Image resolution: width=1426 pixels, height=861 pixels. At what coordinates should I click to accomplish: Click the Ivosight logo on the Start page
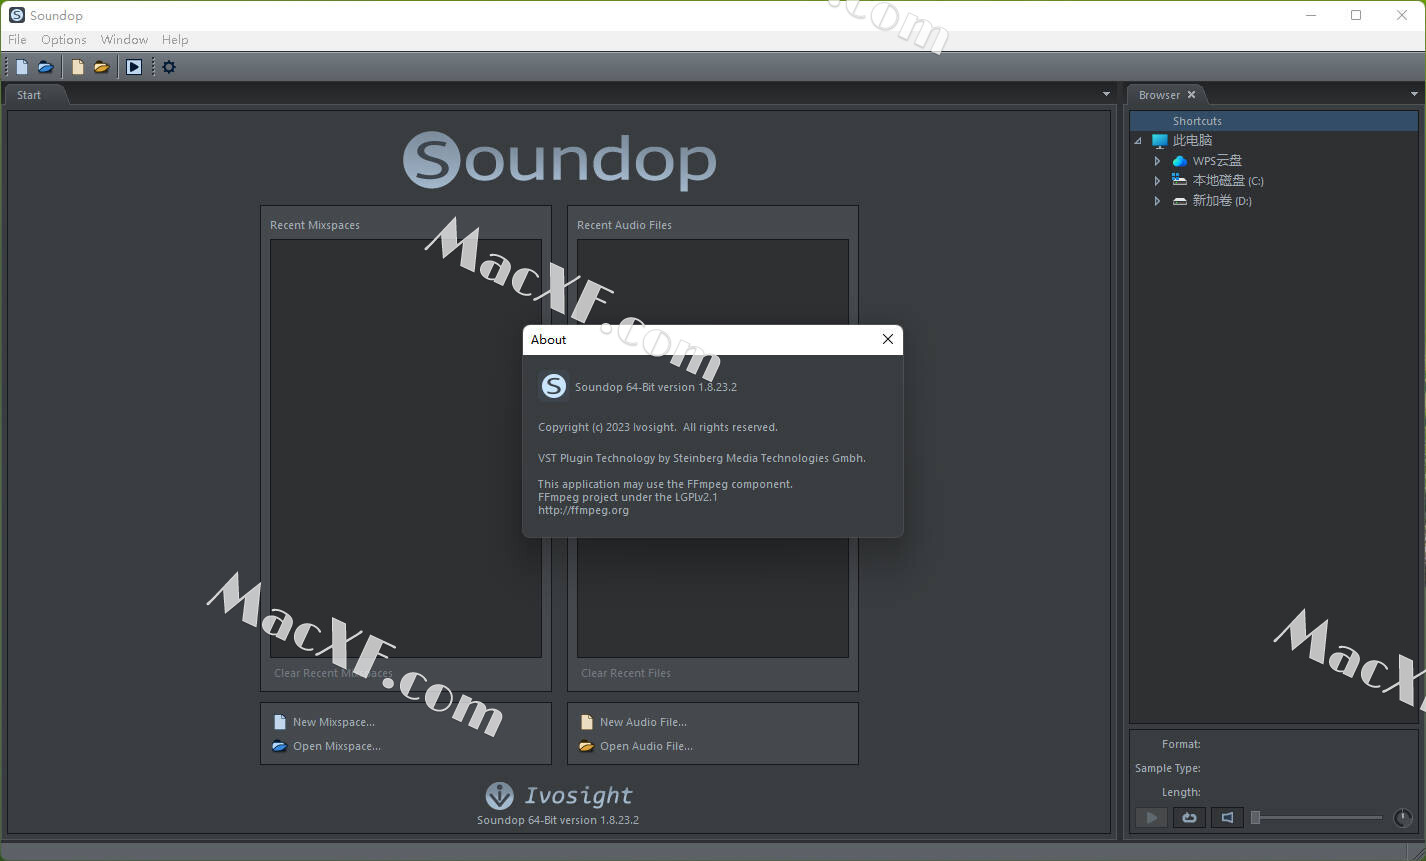pyautogui.click(x=559, y=795)
